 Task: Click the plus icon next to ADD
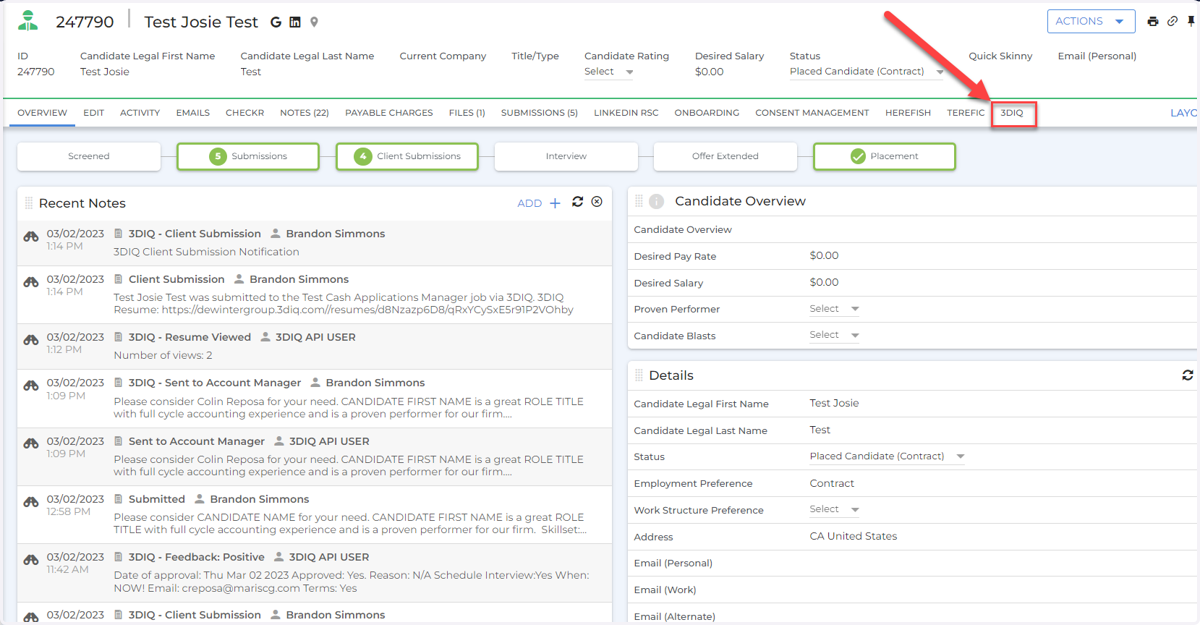tap(555, 203)
